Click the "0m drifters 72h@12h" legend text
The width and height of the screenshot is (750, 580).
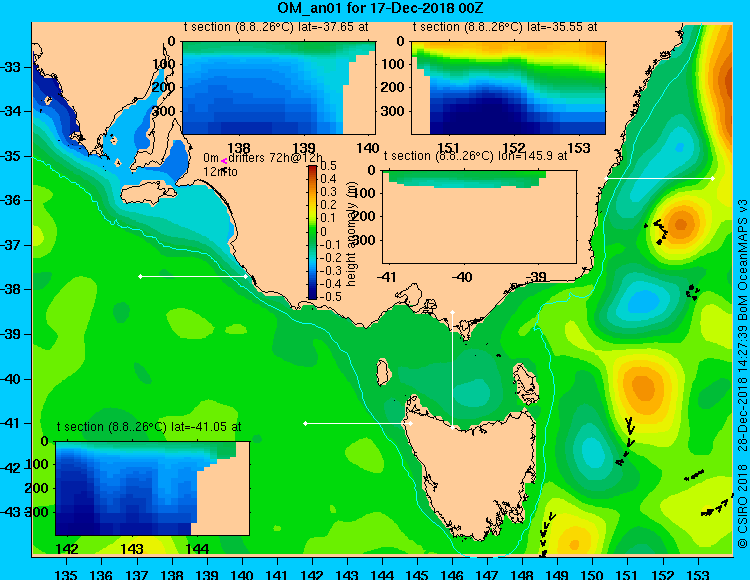[263, 158]
